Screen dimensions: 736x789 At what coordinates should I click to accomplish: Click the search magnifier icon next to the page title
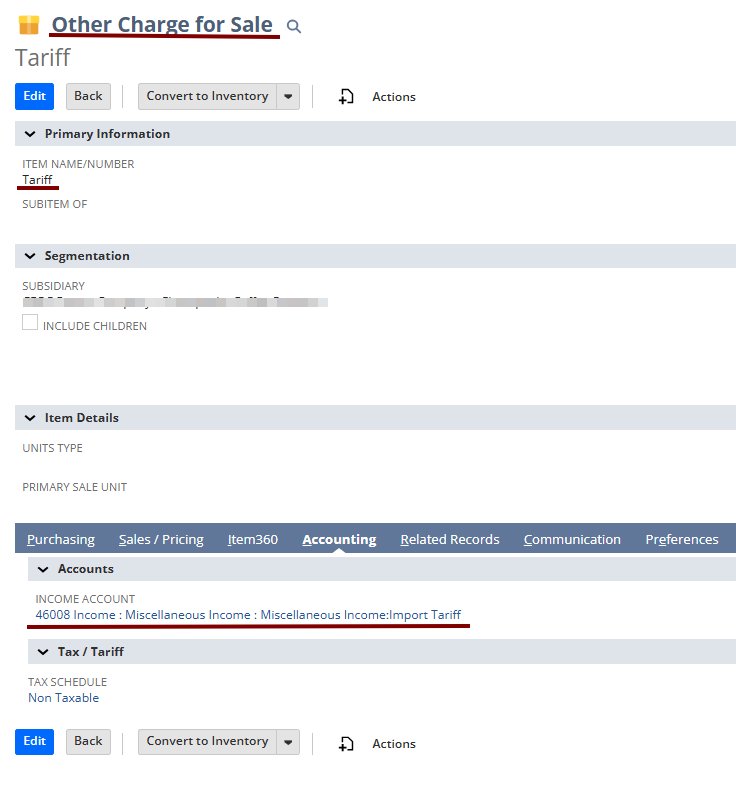tap(294, 27)
